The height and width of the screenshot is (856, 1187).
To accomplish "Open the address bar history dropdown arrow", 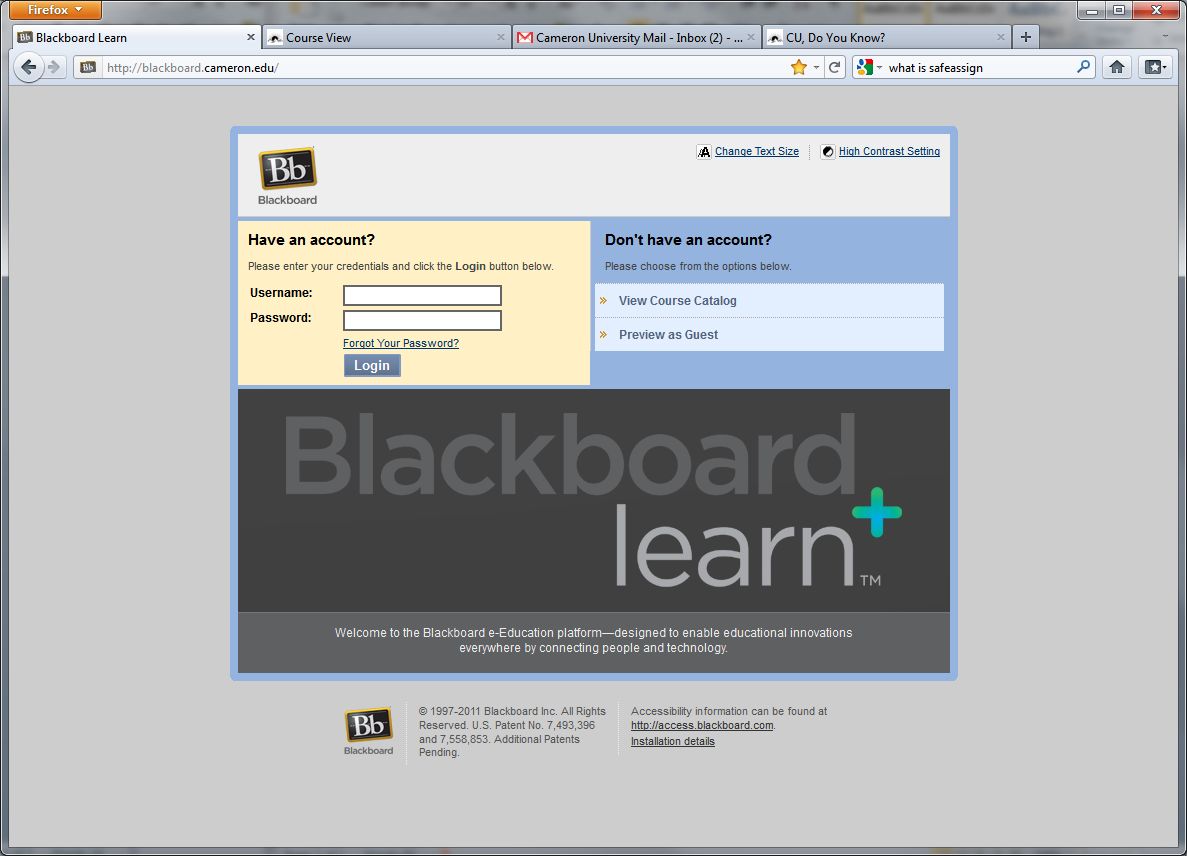I will tap(816, 67).
